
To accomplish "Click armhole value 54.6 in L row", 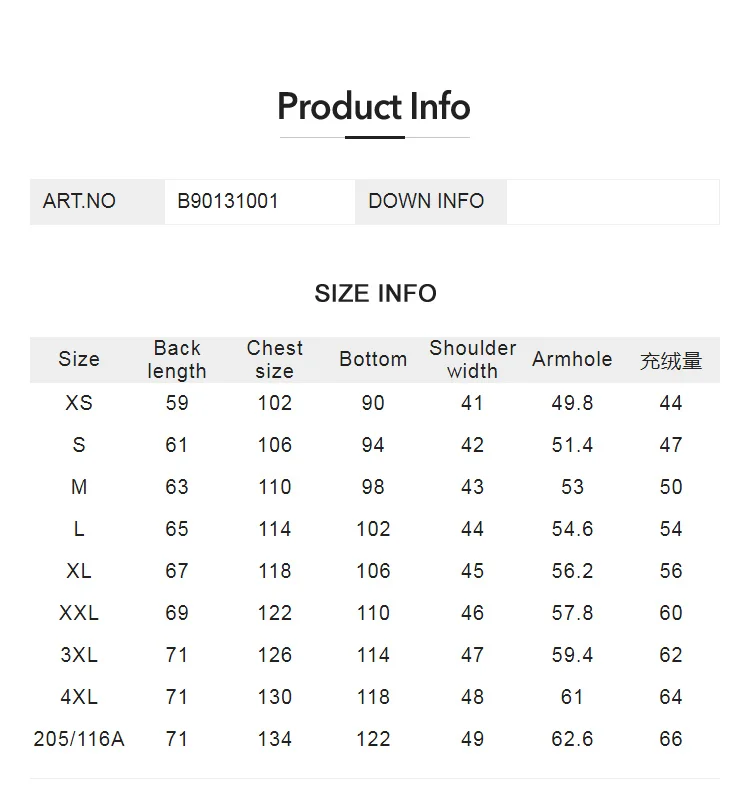I will click(572, 529).
